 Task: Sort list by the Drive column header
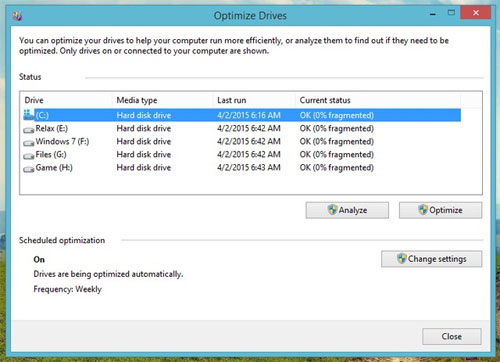point(34,100)
